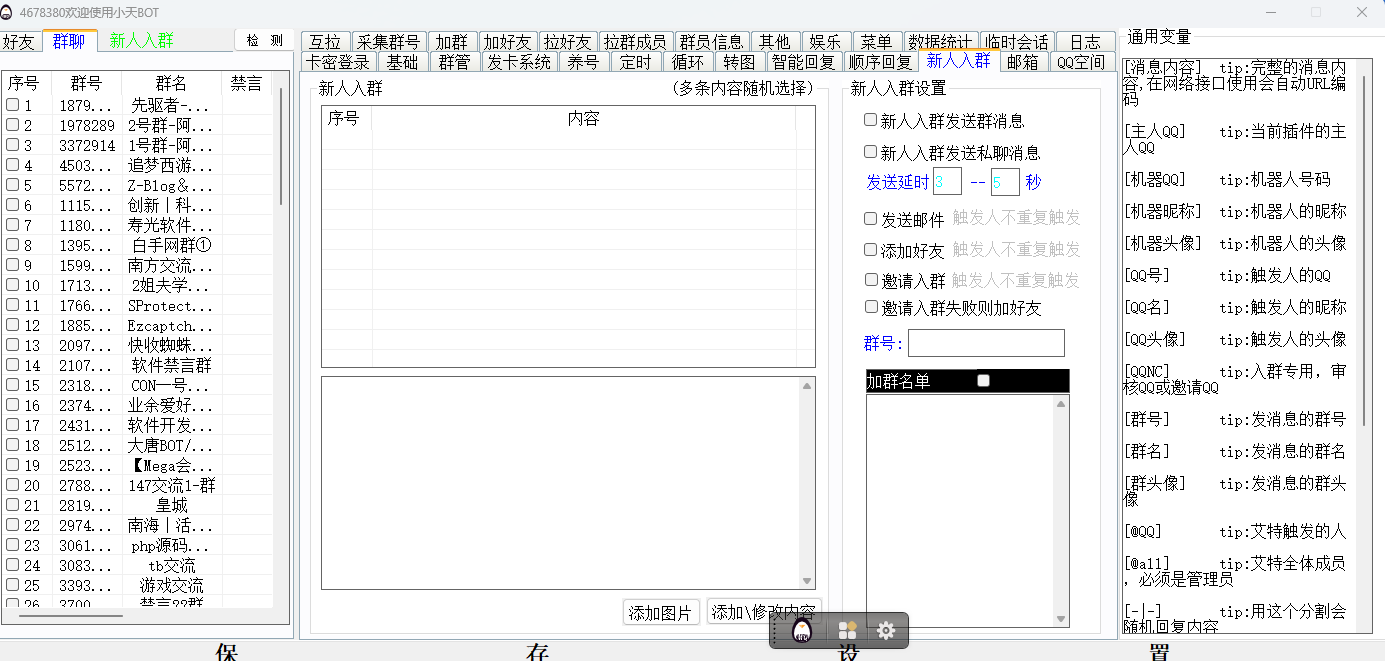Tick the checkbox for group 白手网群①

click(13, 245)
